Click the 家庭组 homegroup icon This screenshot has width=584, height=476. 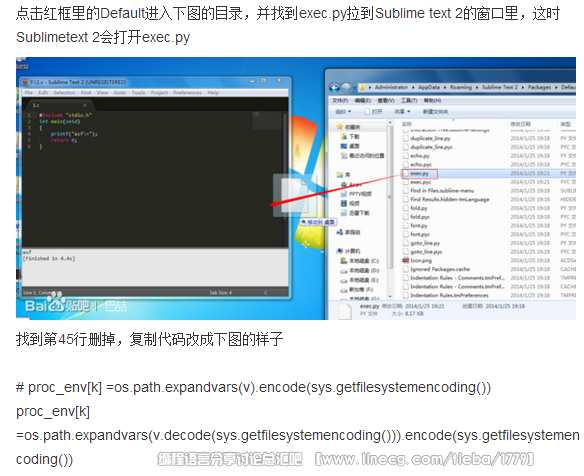pos(339,232)
